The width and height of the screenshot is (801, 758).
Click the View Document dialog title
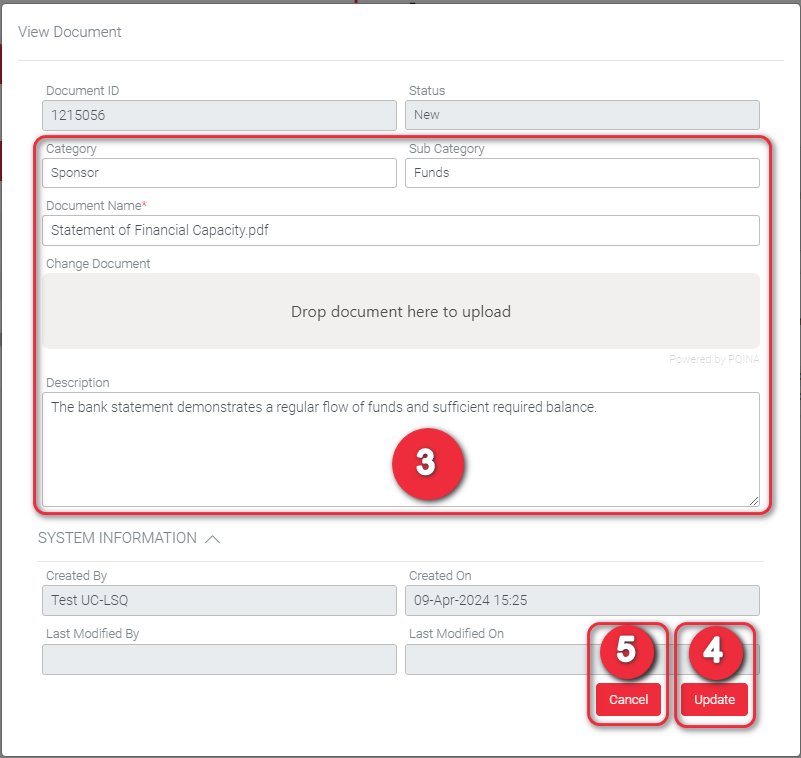pos(70,32)
